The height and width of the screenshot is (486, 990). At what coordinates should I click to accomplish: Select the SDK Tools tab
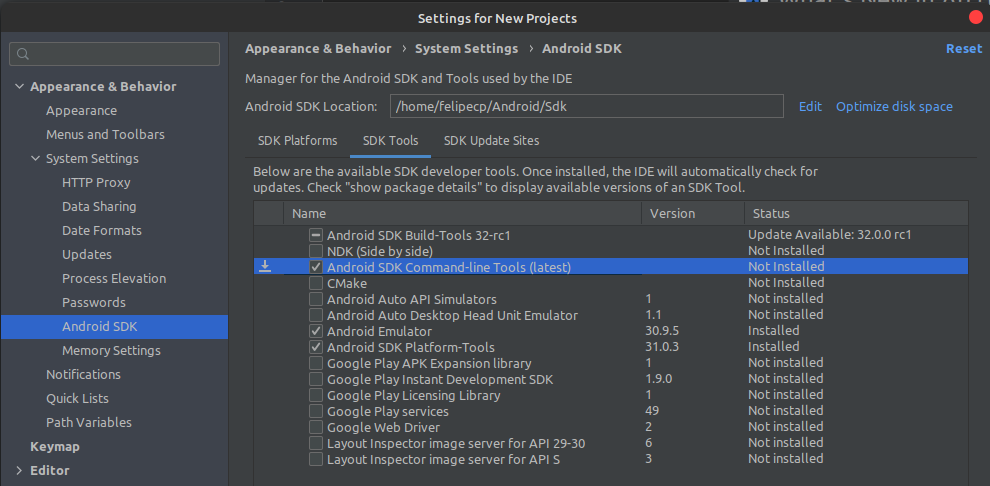coord(390,141)
